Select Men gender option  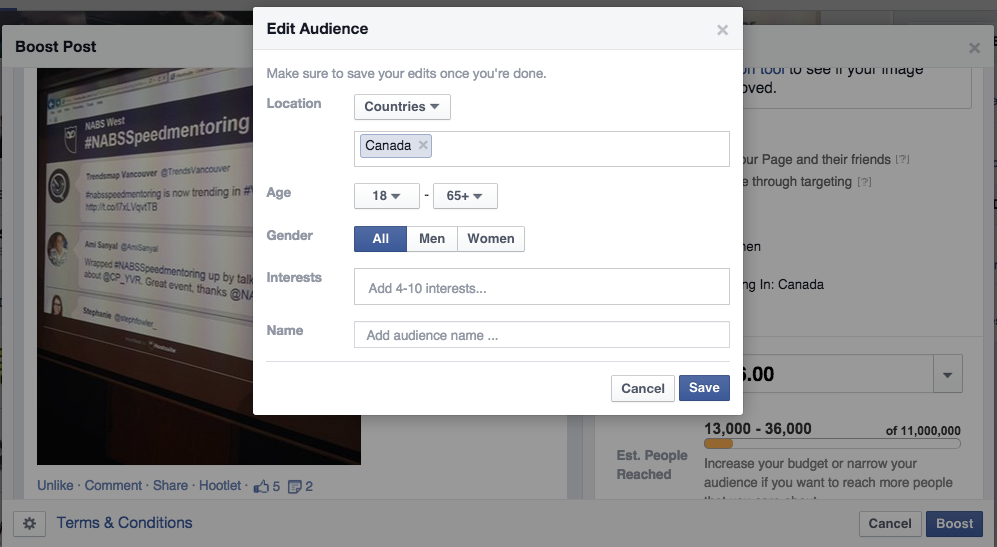tap(432, 239)
